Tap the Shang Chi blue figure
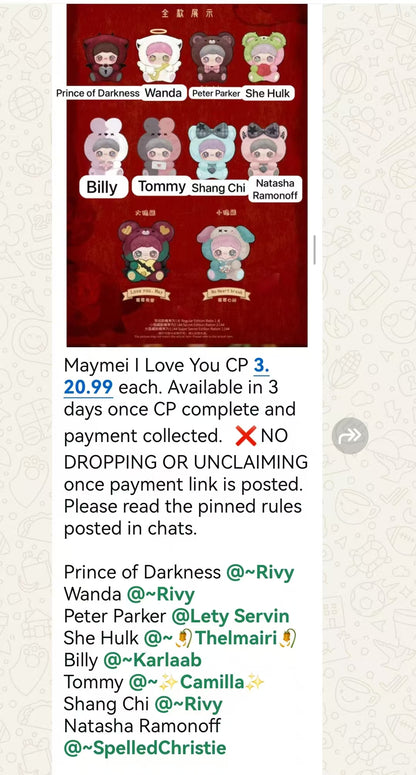The width and height of the screenshot is (416, 775). pos(212,151)
